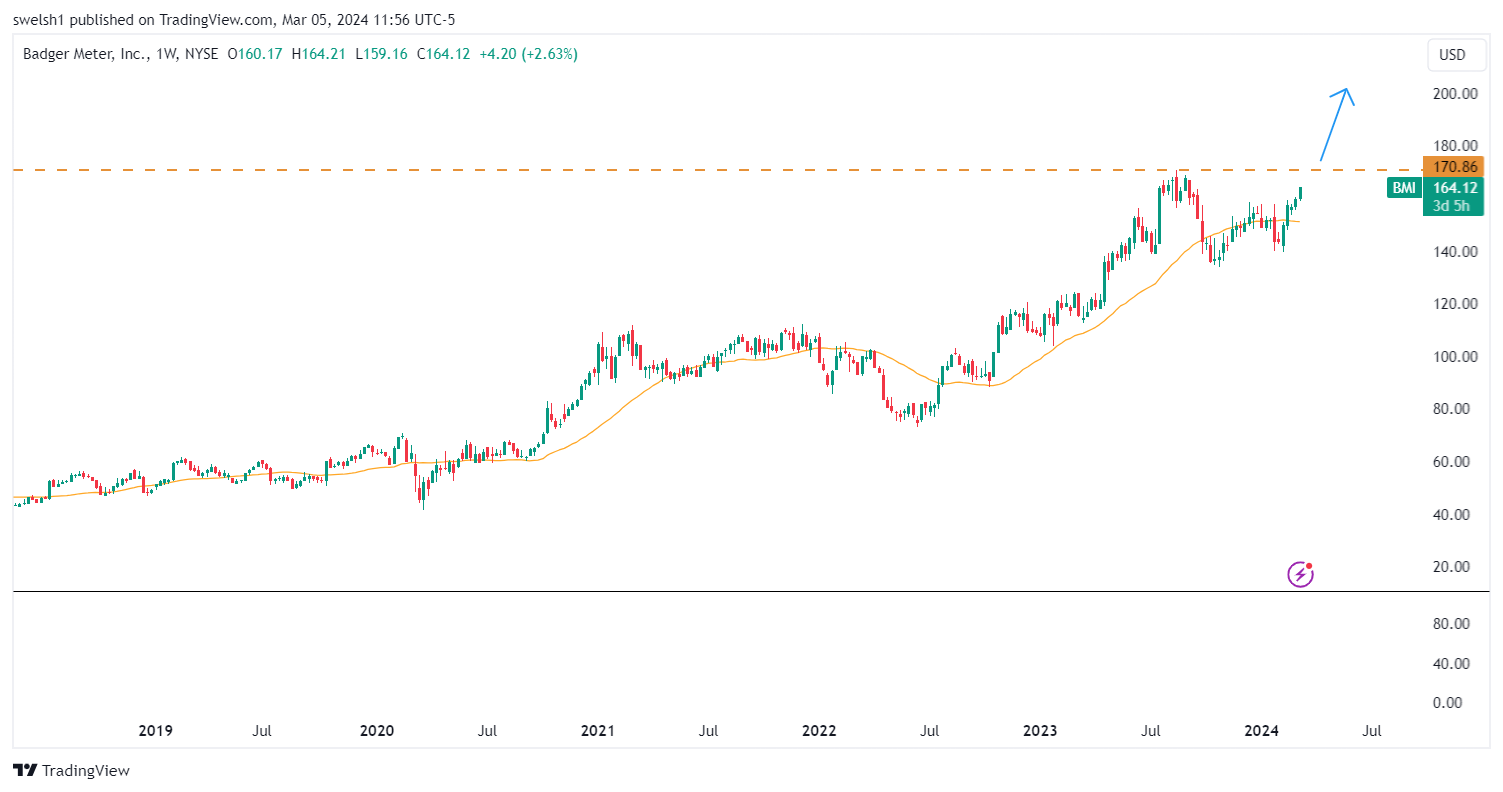
Task: Click the H164.21 high value
Action: [x=317, y=54]
